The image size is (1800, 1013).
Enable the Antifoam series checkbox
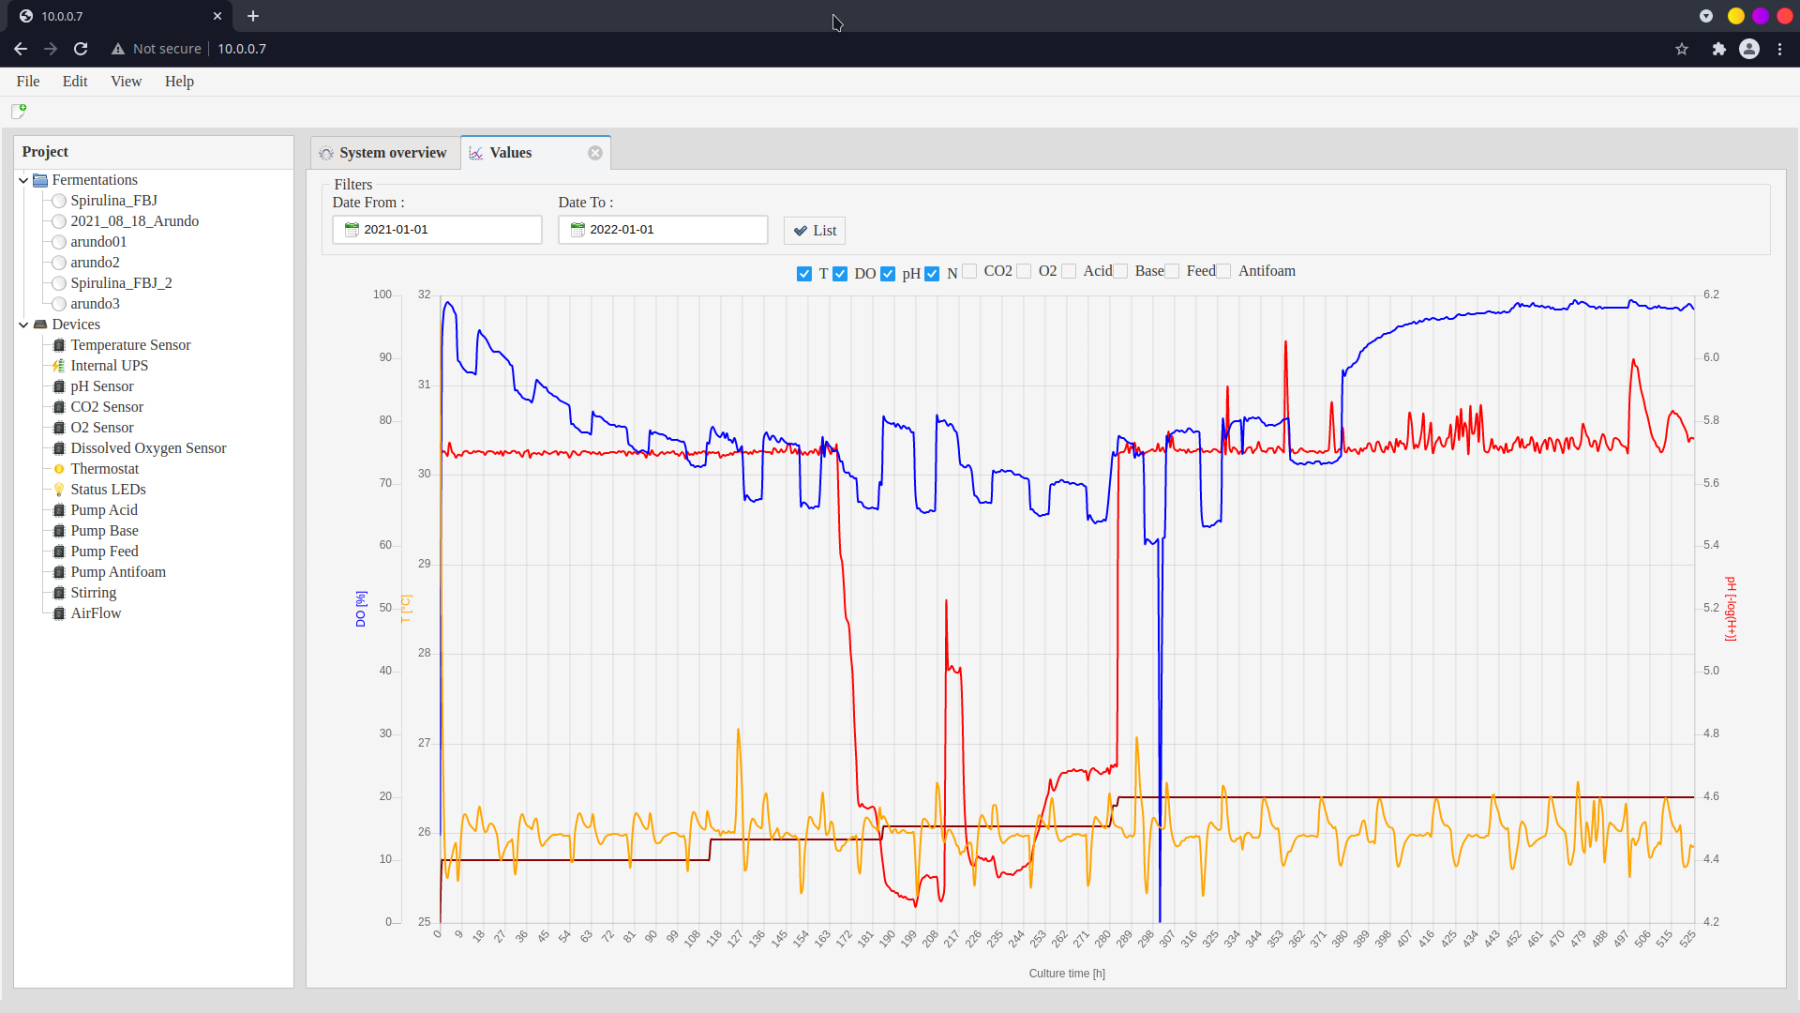(1223, 272)
